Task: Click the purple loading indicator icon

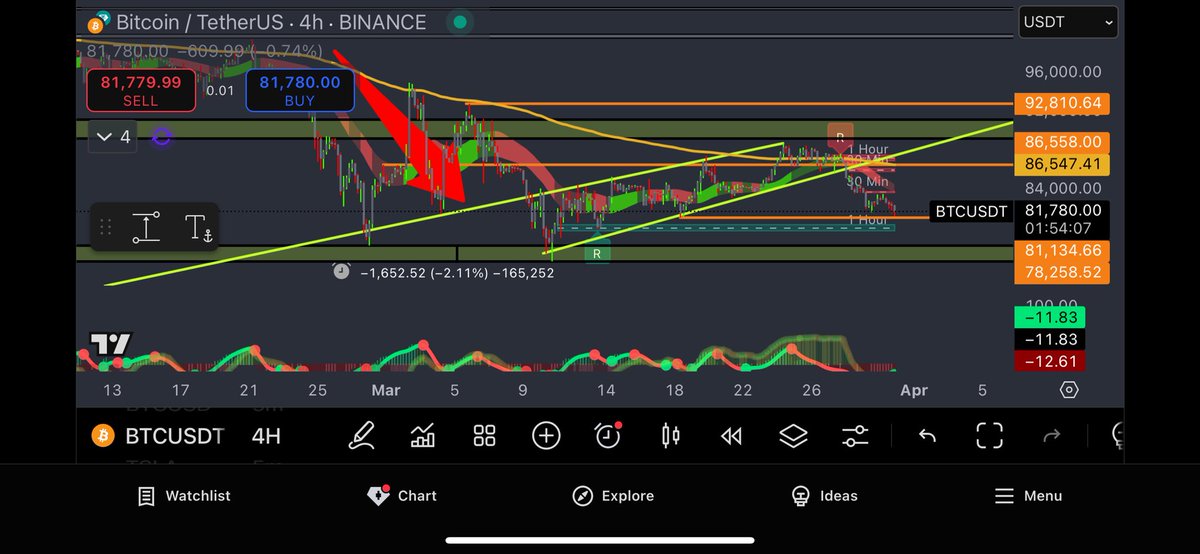Action: [162, 137]
